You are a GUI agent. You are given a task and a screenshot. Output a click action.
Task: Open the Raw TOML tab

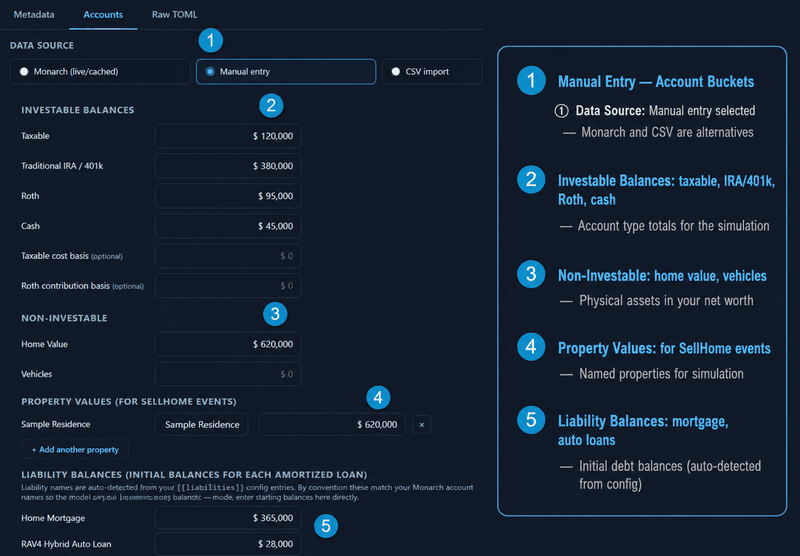[174, 14]
